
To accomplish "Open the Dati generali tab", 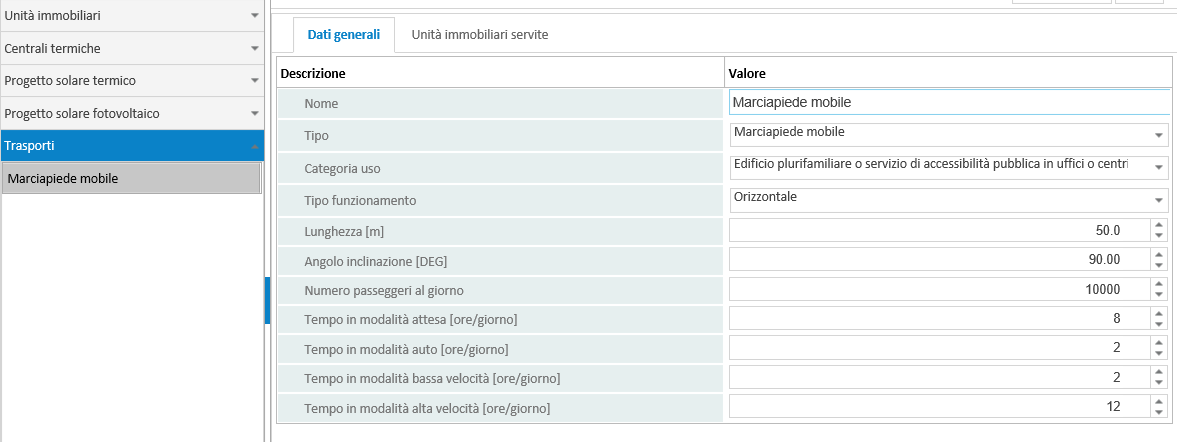I will [x=344, y=35].
